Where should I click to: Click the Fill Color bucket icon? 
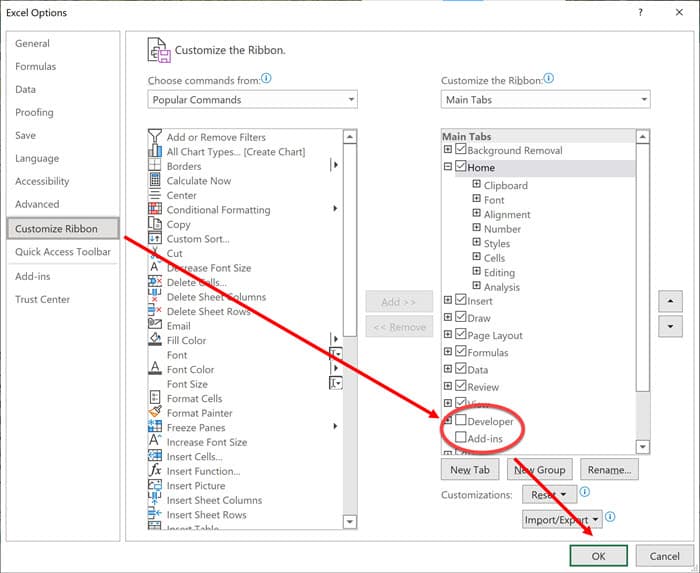click(155, 340)
